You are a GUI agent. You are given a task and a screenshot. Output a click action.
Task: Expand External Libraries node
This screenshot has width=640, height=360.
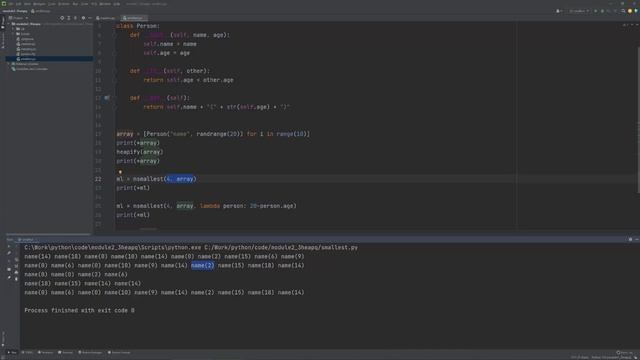(9, 64)
